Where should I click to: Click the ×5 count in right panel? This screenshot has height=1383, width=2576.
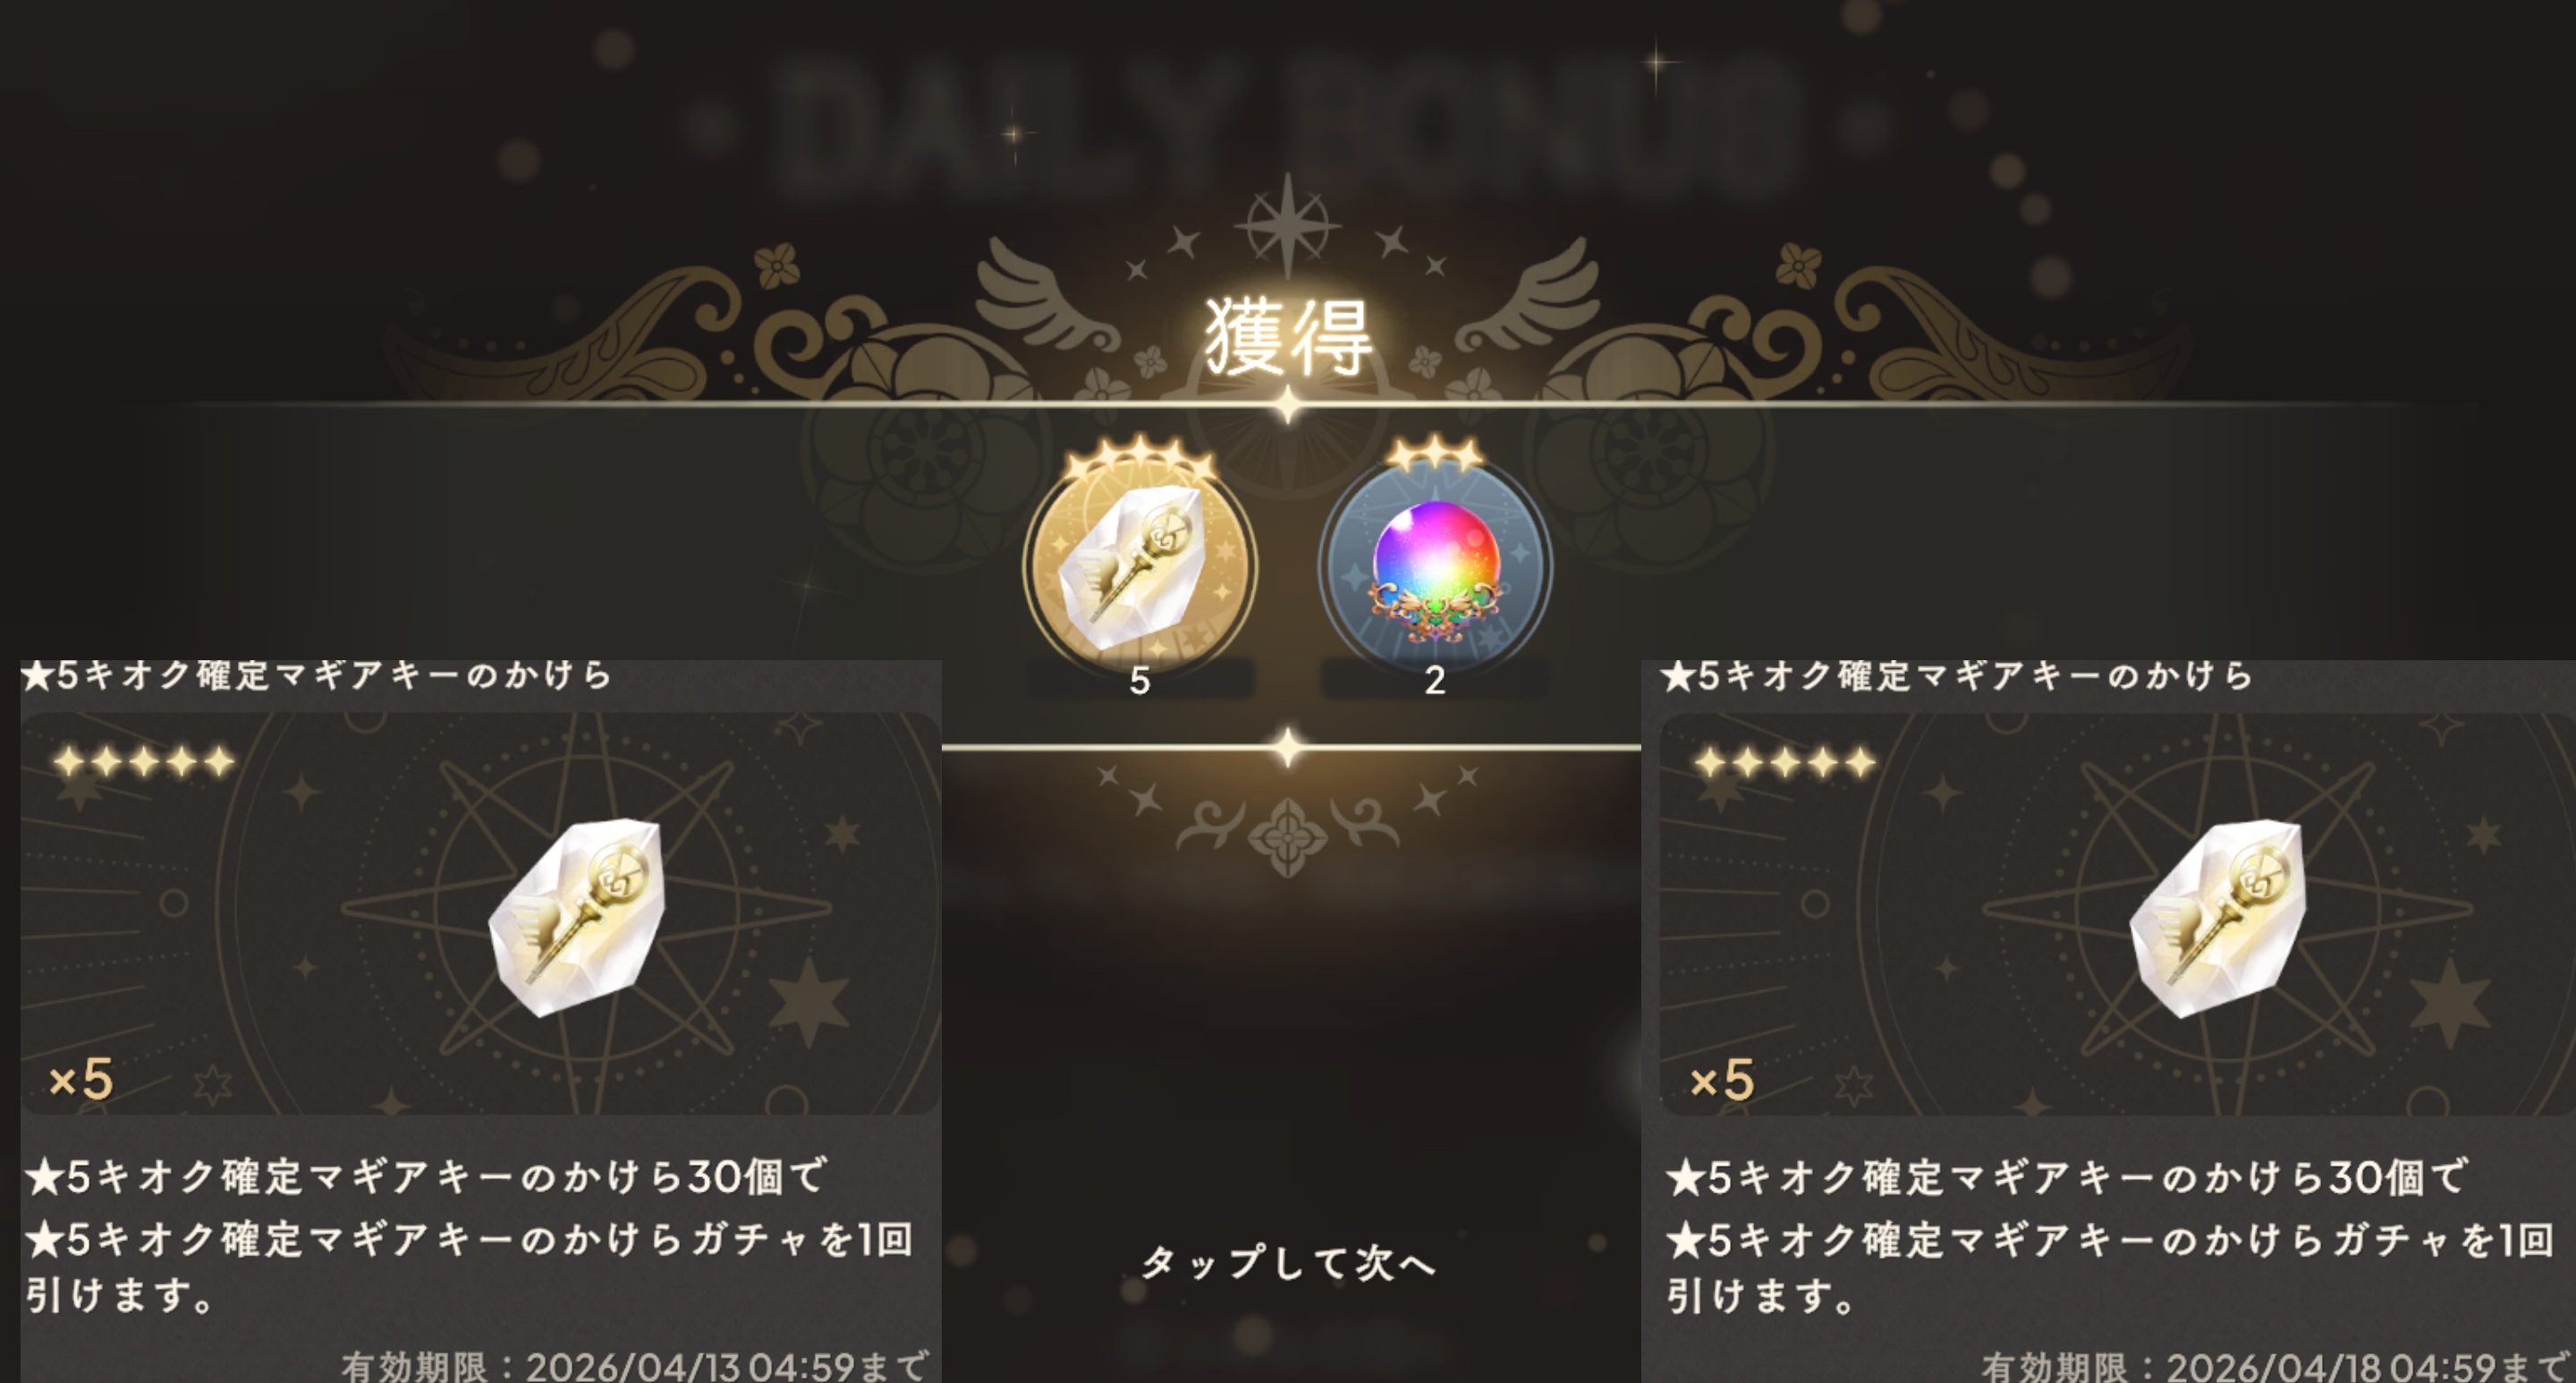click(1722, 1080)
